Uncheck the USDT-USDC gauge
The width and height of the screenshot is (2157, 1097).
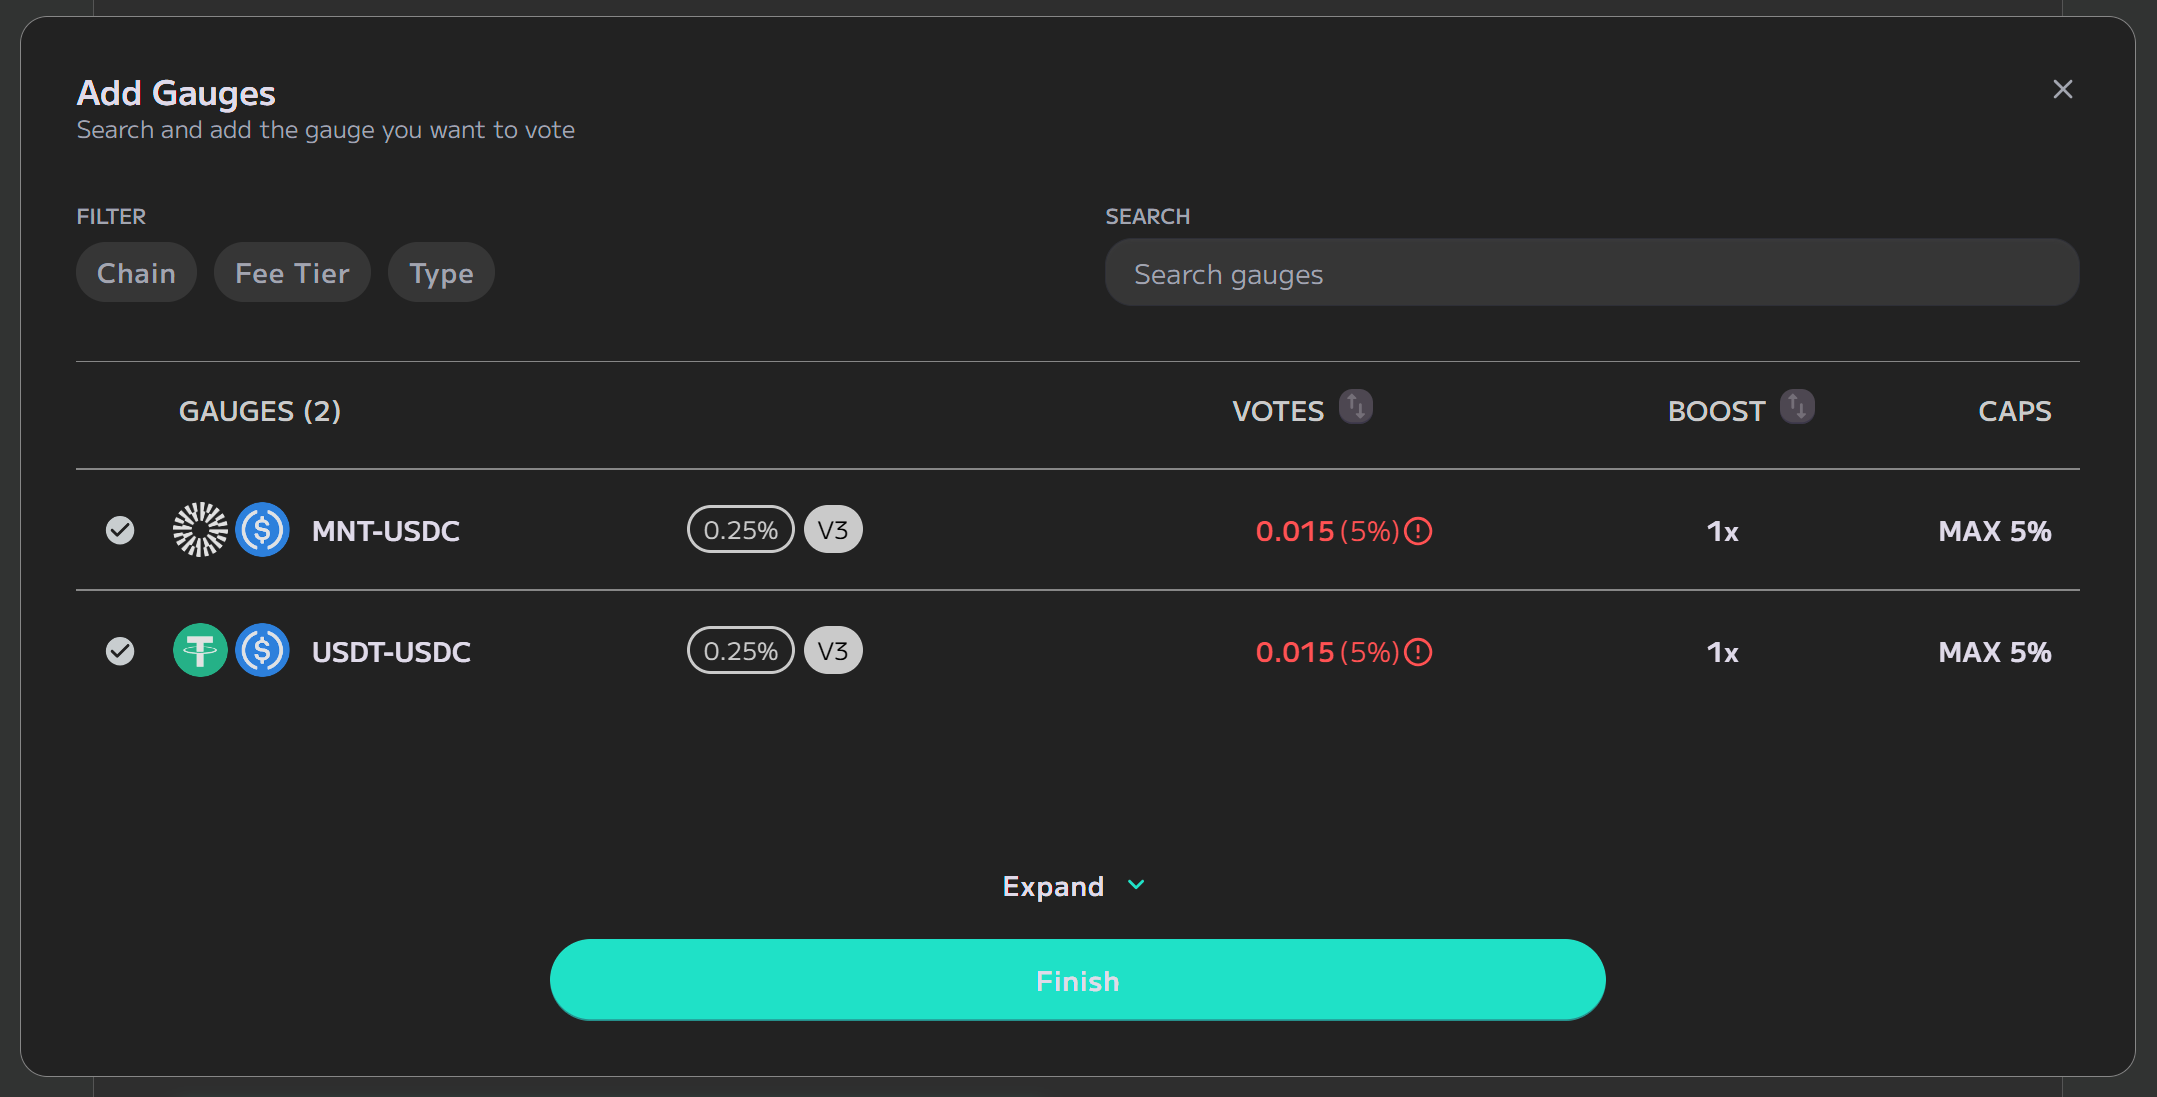[120, 651]
